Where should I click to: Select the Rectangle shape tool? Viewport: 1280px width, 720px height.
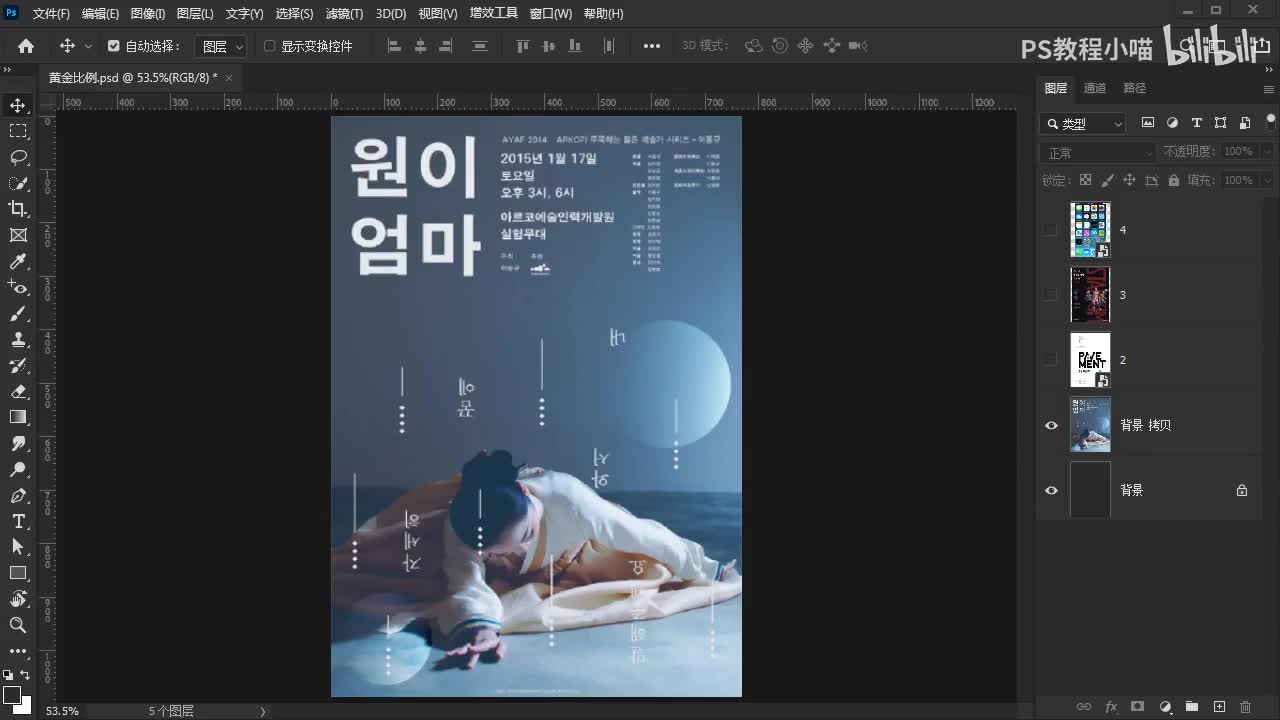pyautogui.click(x=18, y=573)
